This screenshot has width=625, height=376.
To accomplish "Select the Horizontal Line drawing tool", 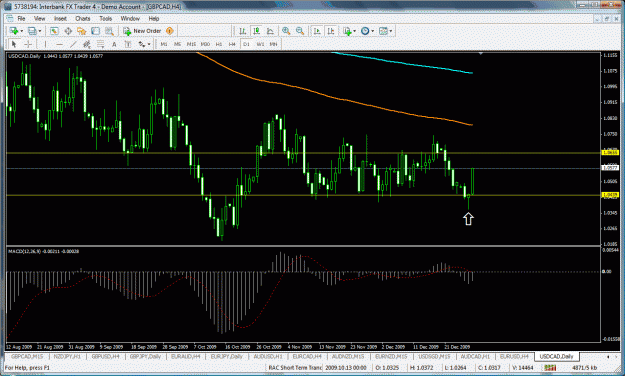I will (59, 44).
